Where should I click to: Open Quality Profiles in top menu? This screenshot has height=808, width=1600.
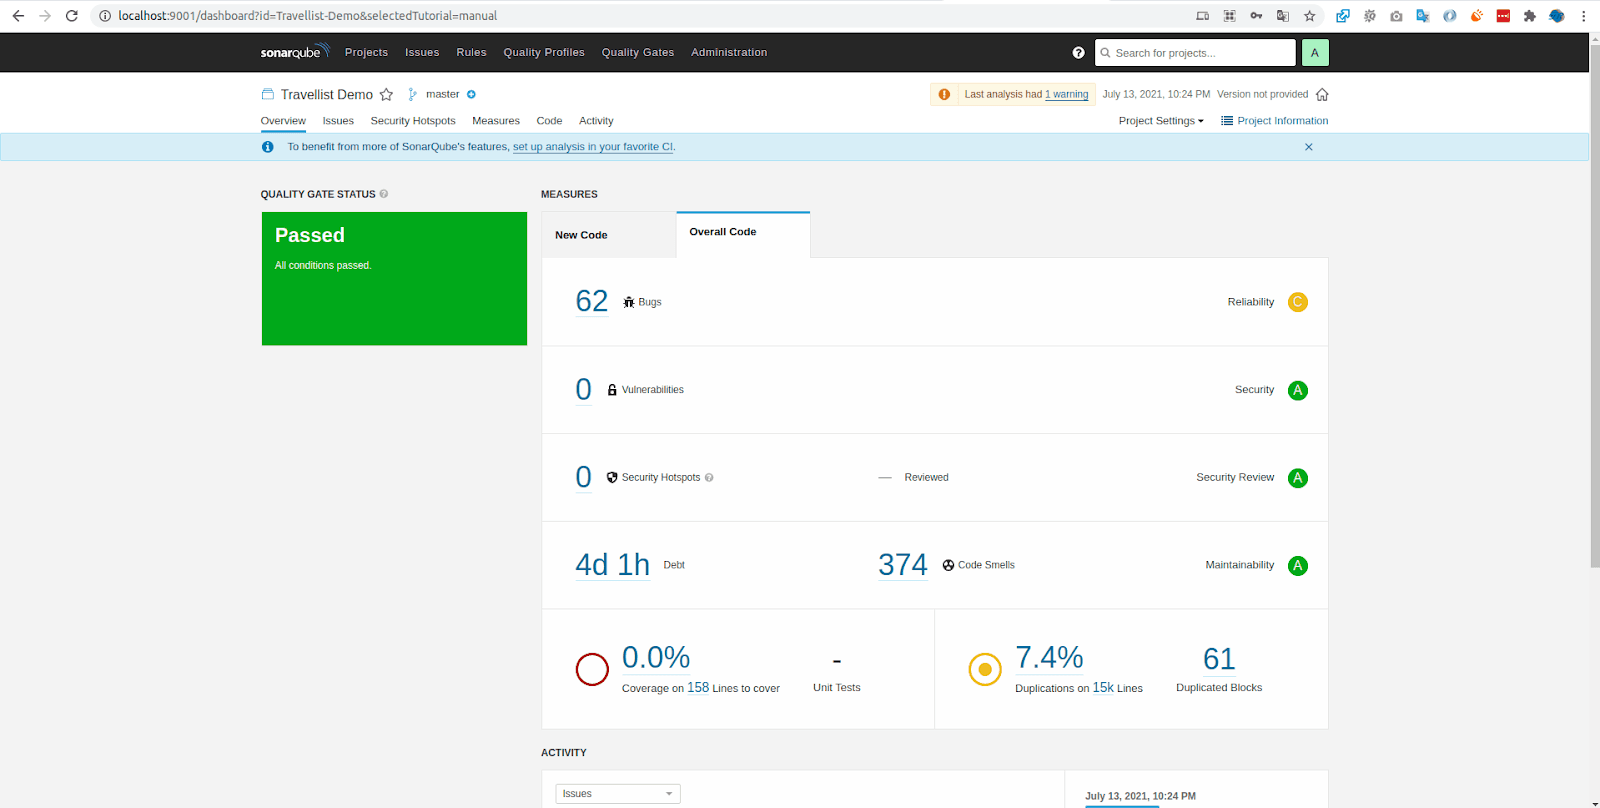543,53
